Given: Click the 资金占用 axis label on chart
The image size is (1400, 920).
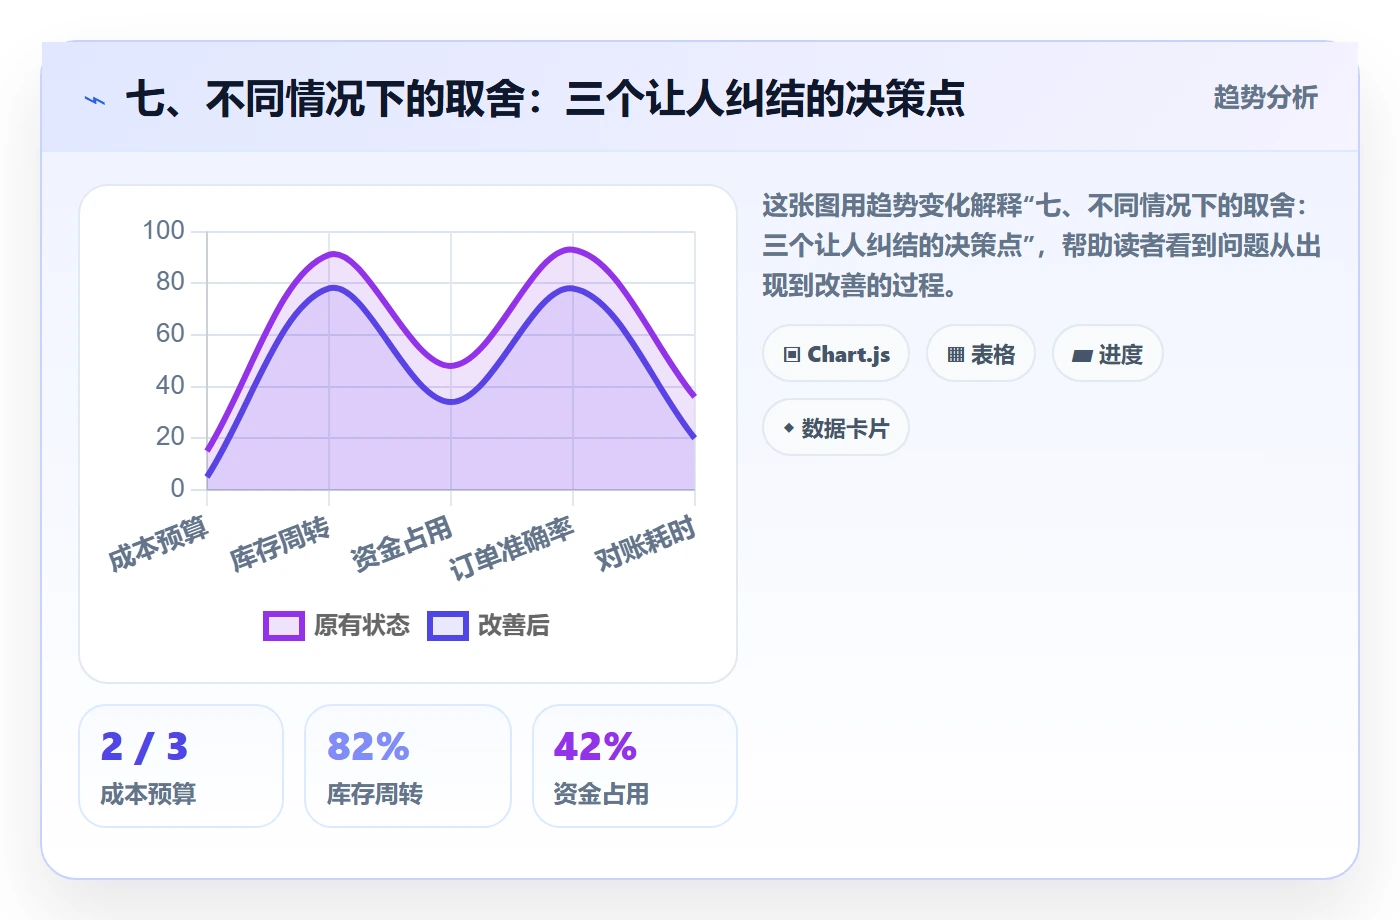Looking at the screenshot, I should tap(402, 544).
